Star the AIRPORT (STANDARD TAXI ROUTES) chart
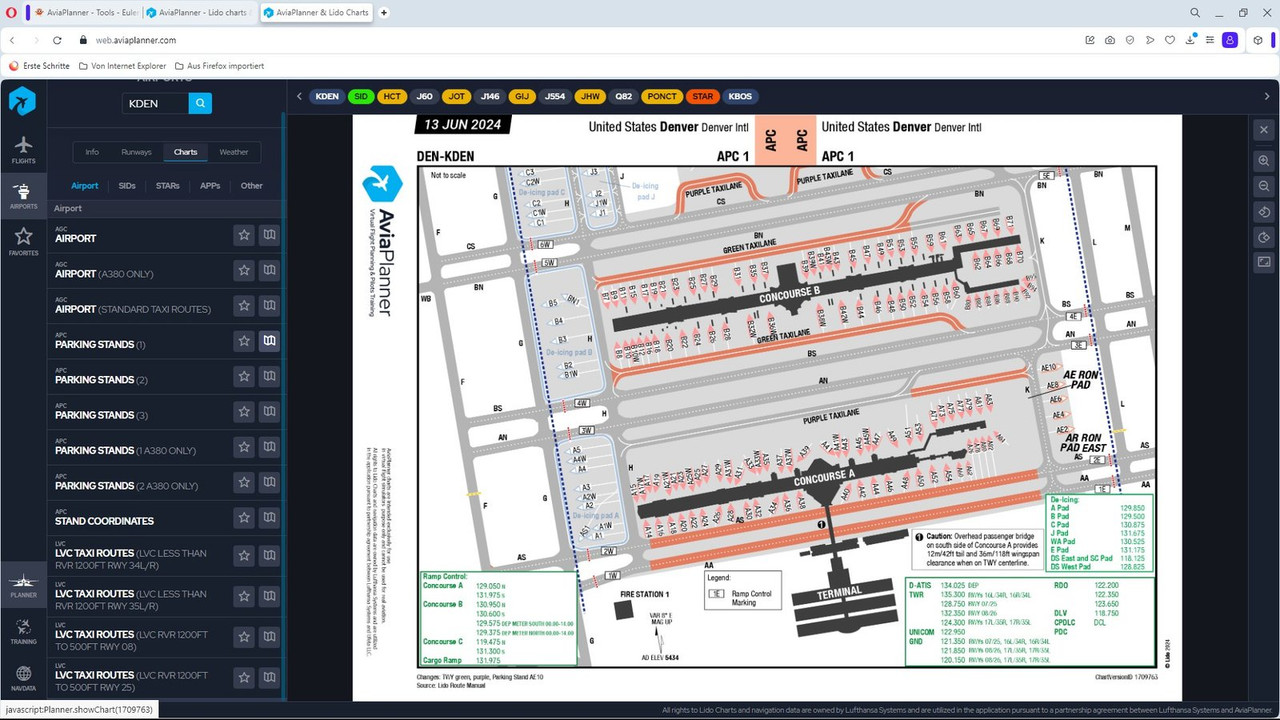 tap(243, 306)
